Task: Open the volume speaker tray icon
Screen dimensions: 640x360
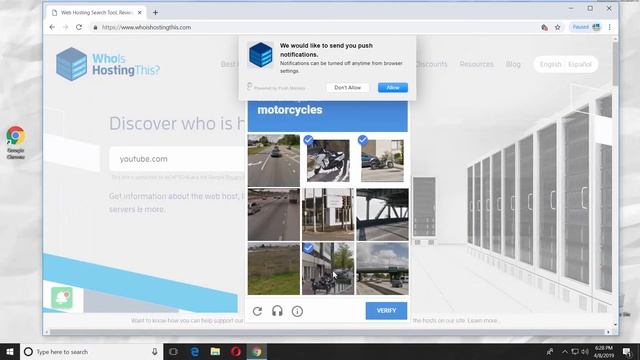Action: (585, 352)
